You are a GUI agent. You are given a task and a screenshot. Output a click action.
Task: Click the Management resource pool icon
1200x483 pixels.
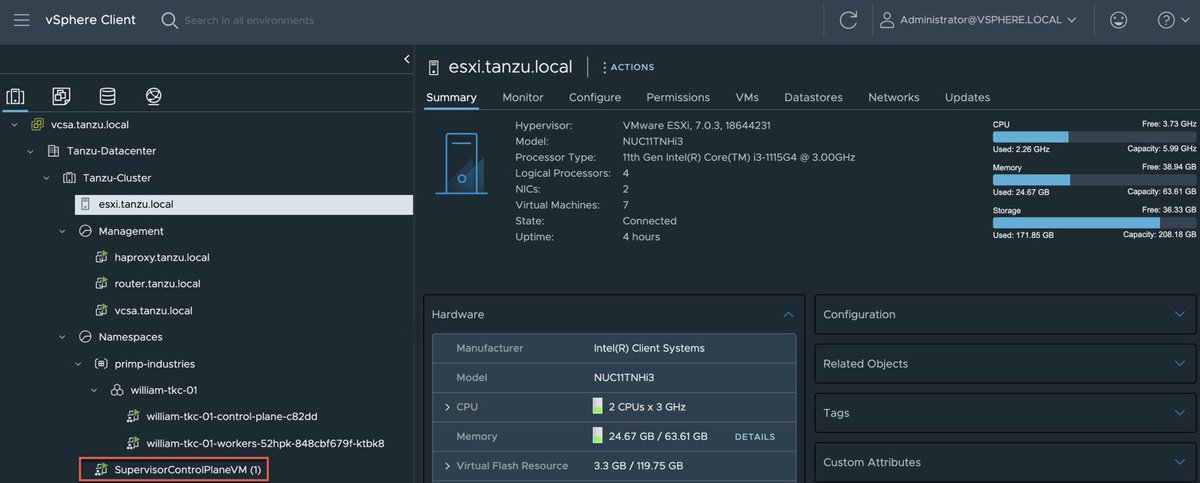85,231
